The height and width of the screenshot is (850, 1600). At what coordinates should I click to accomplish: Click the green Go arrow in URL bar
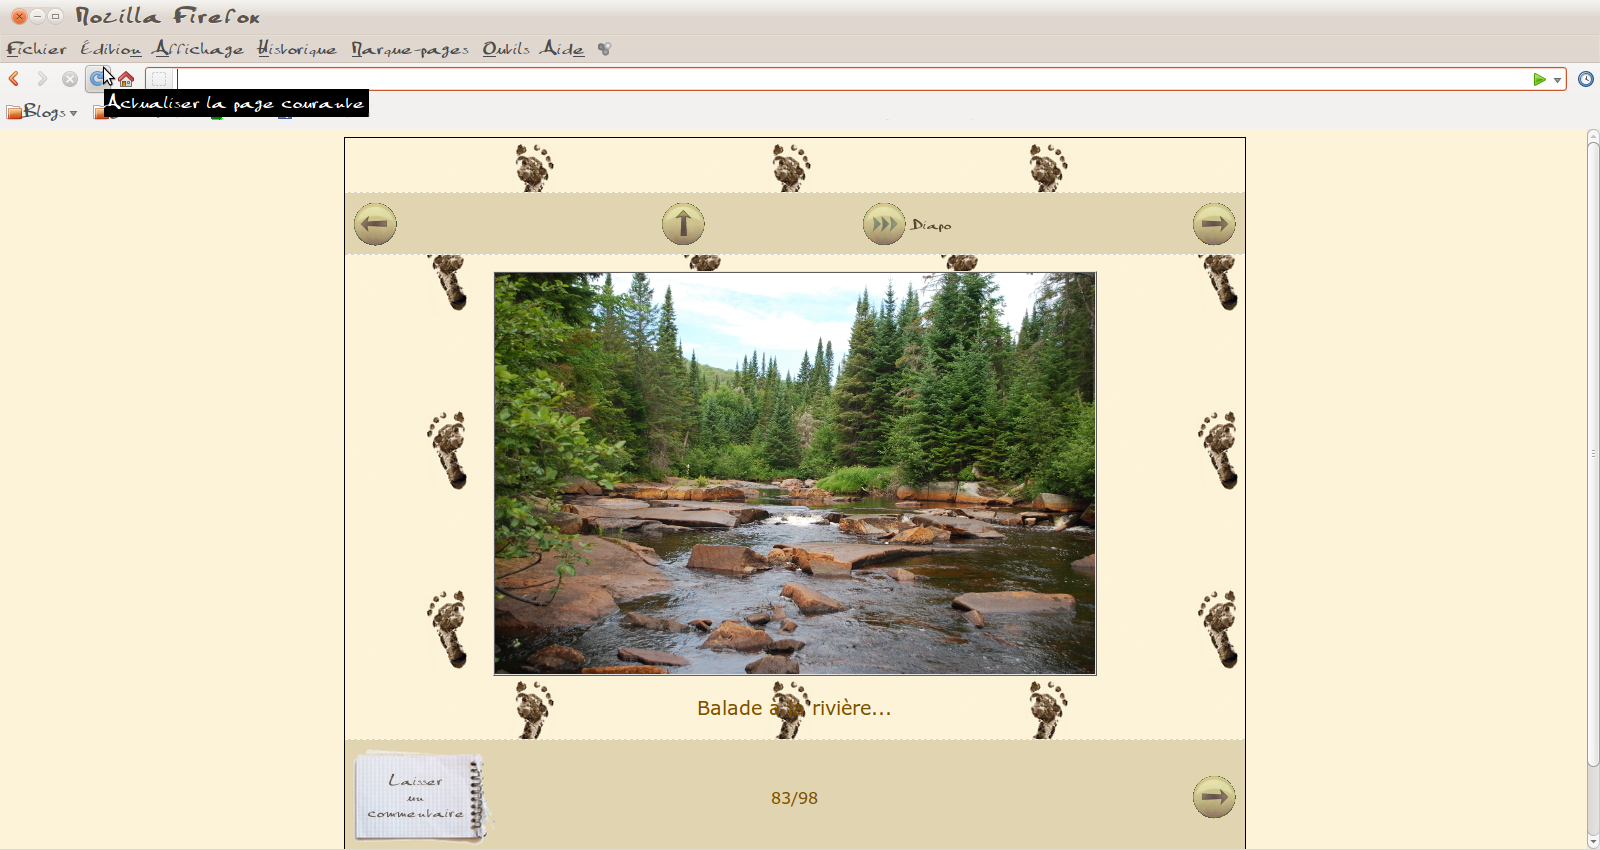coord(1539,79)
